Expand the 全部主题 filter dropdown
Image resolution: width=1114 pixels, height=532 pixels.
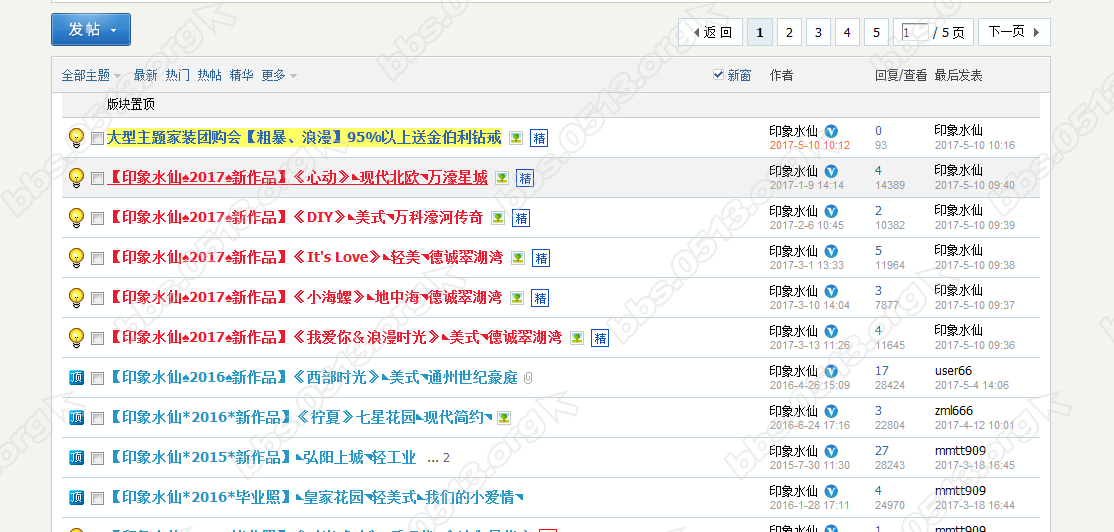[x=91, y=75]
